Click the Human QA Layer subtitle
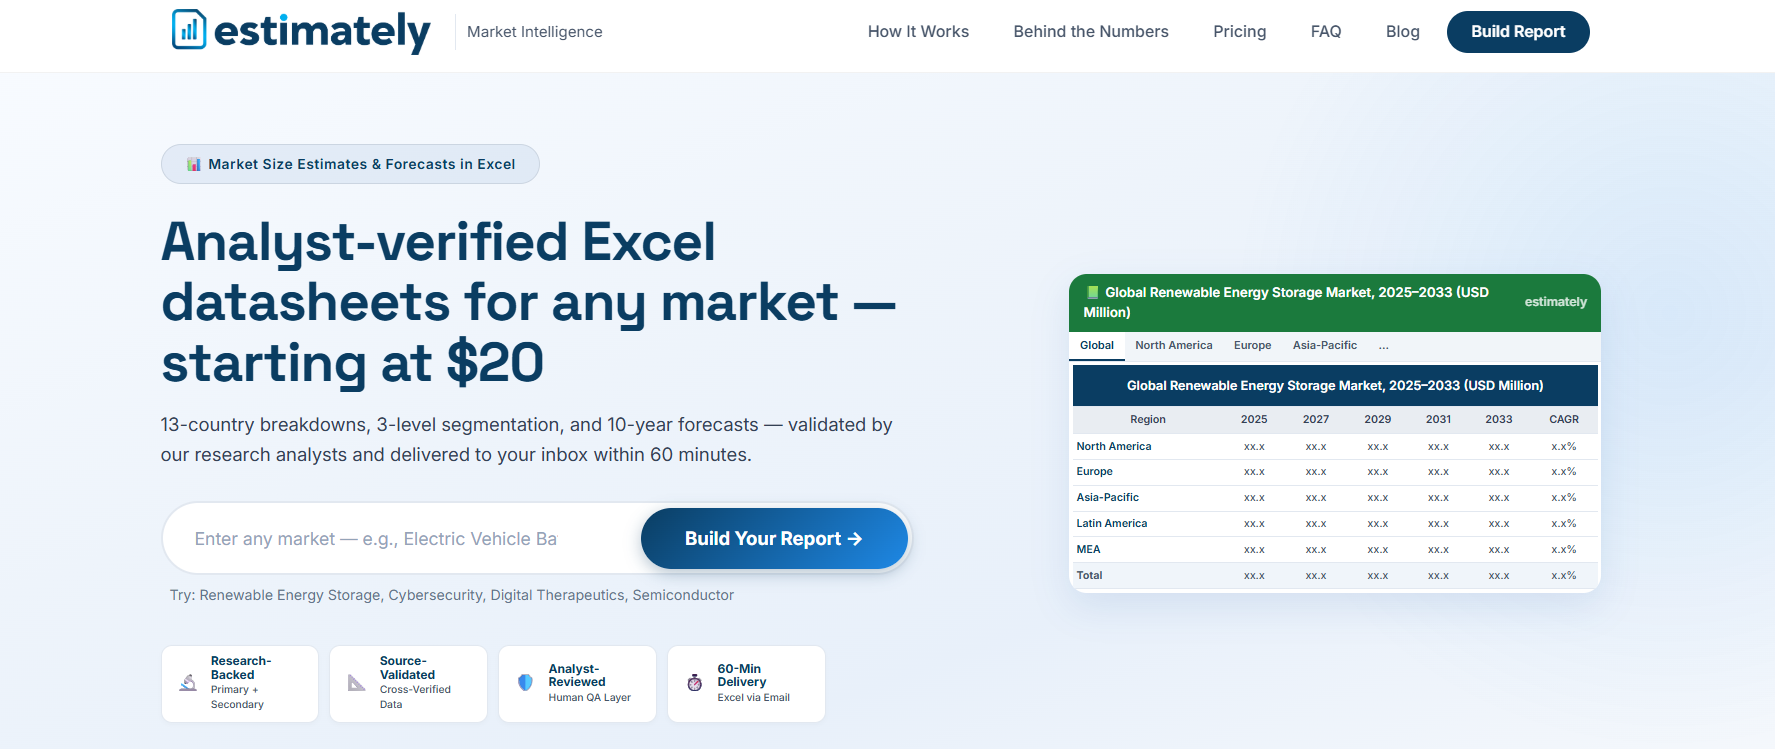This screenshot has width=1775, height=752. [x=589, y=698]
